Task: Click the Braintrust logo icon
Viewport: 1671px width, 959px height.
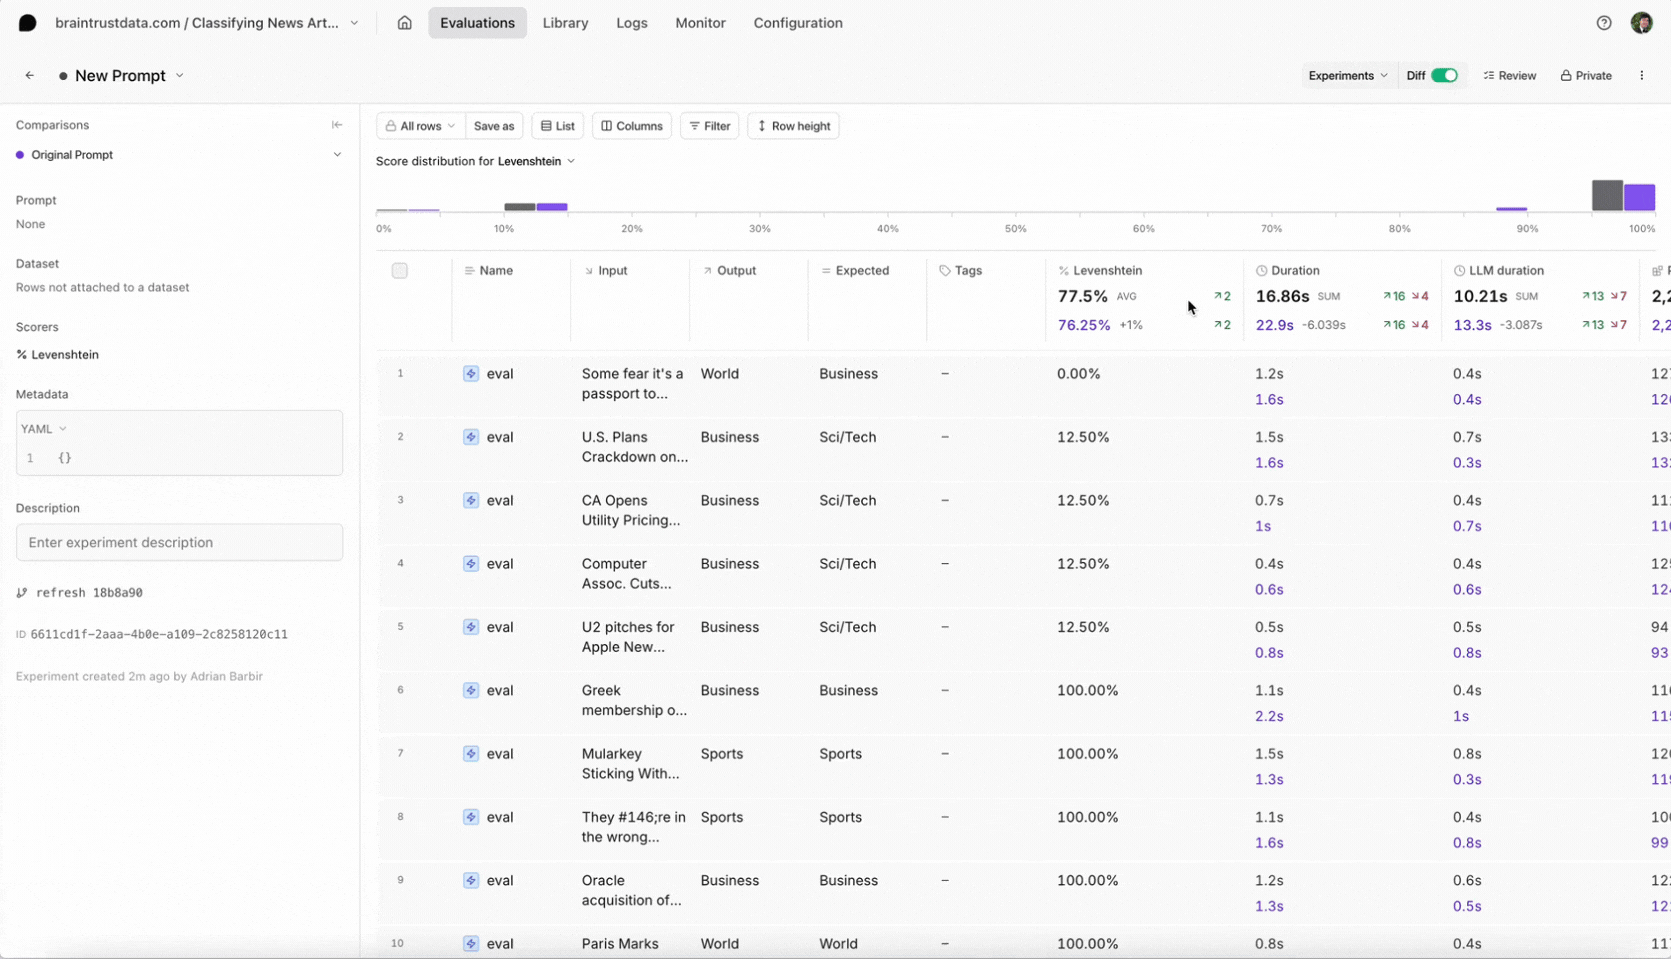Action: coord(28,23)
